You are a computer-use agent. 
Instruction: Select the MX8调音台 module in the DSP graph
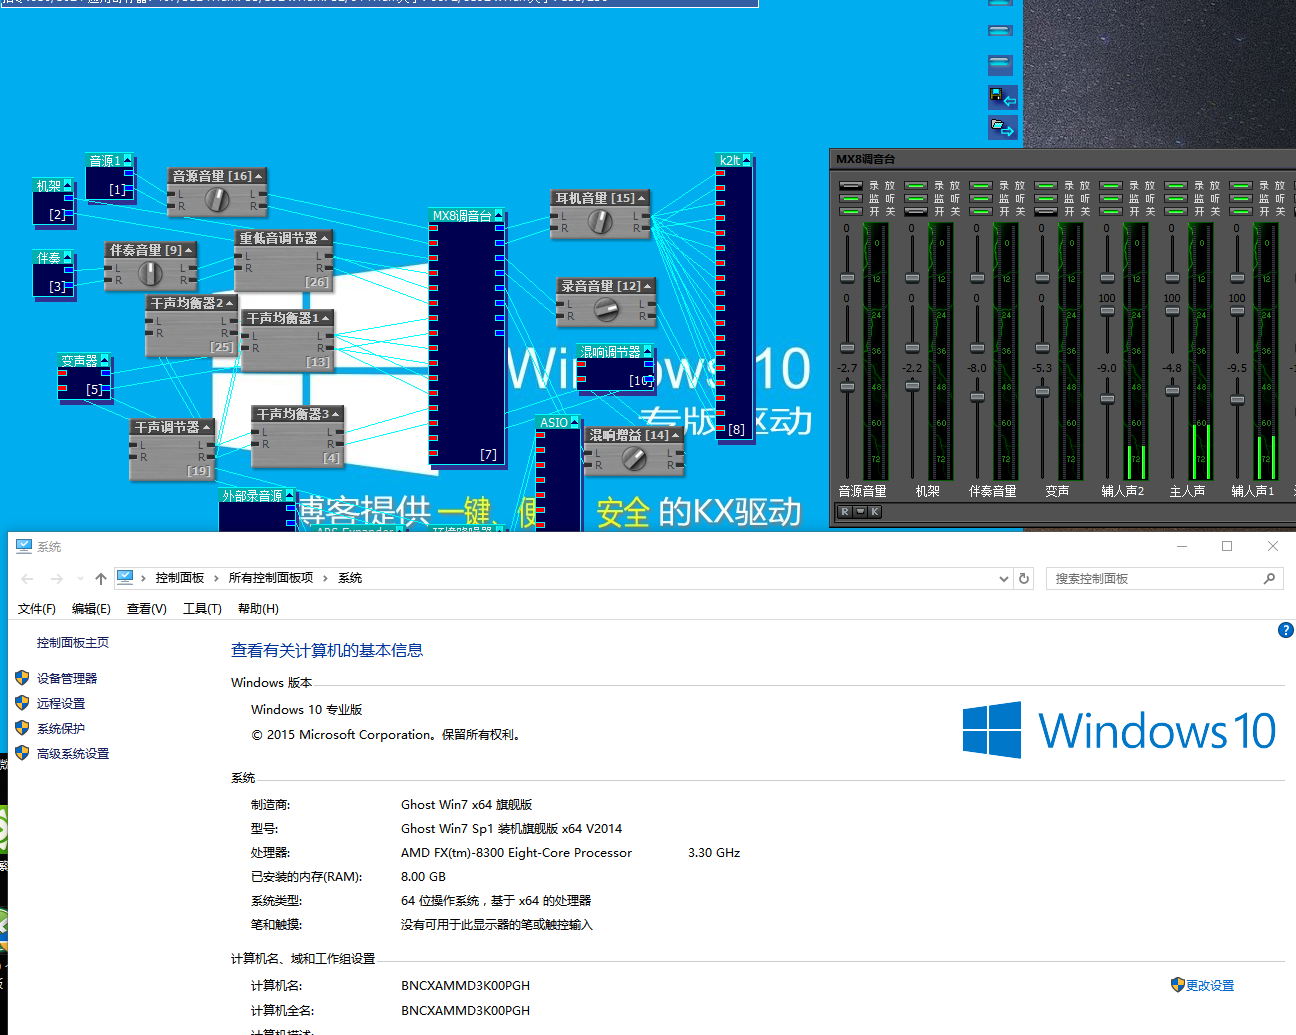466,338
